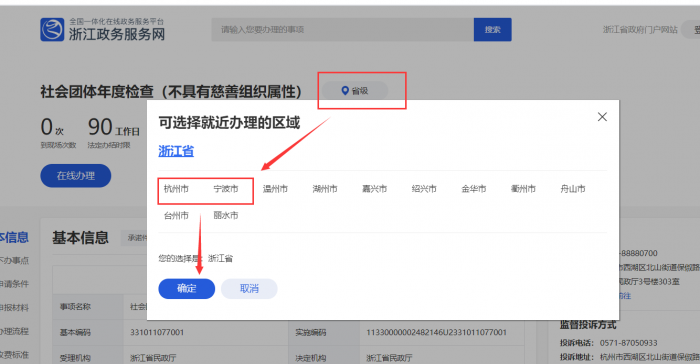The width and height of the screenshot is (700, 364).
Task: Select 宁波市 in the region list
Action: pos(226,189)
